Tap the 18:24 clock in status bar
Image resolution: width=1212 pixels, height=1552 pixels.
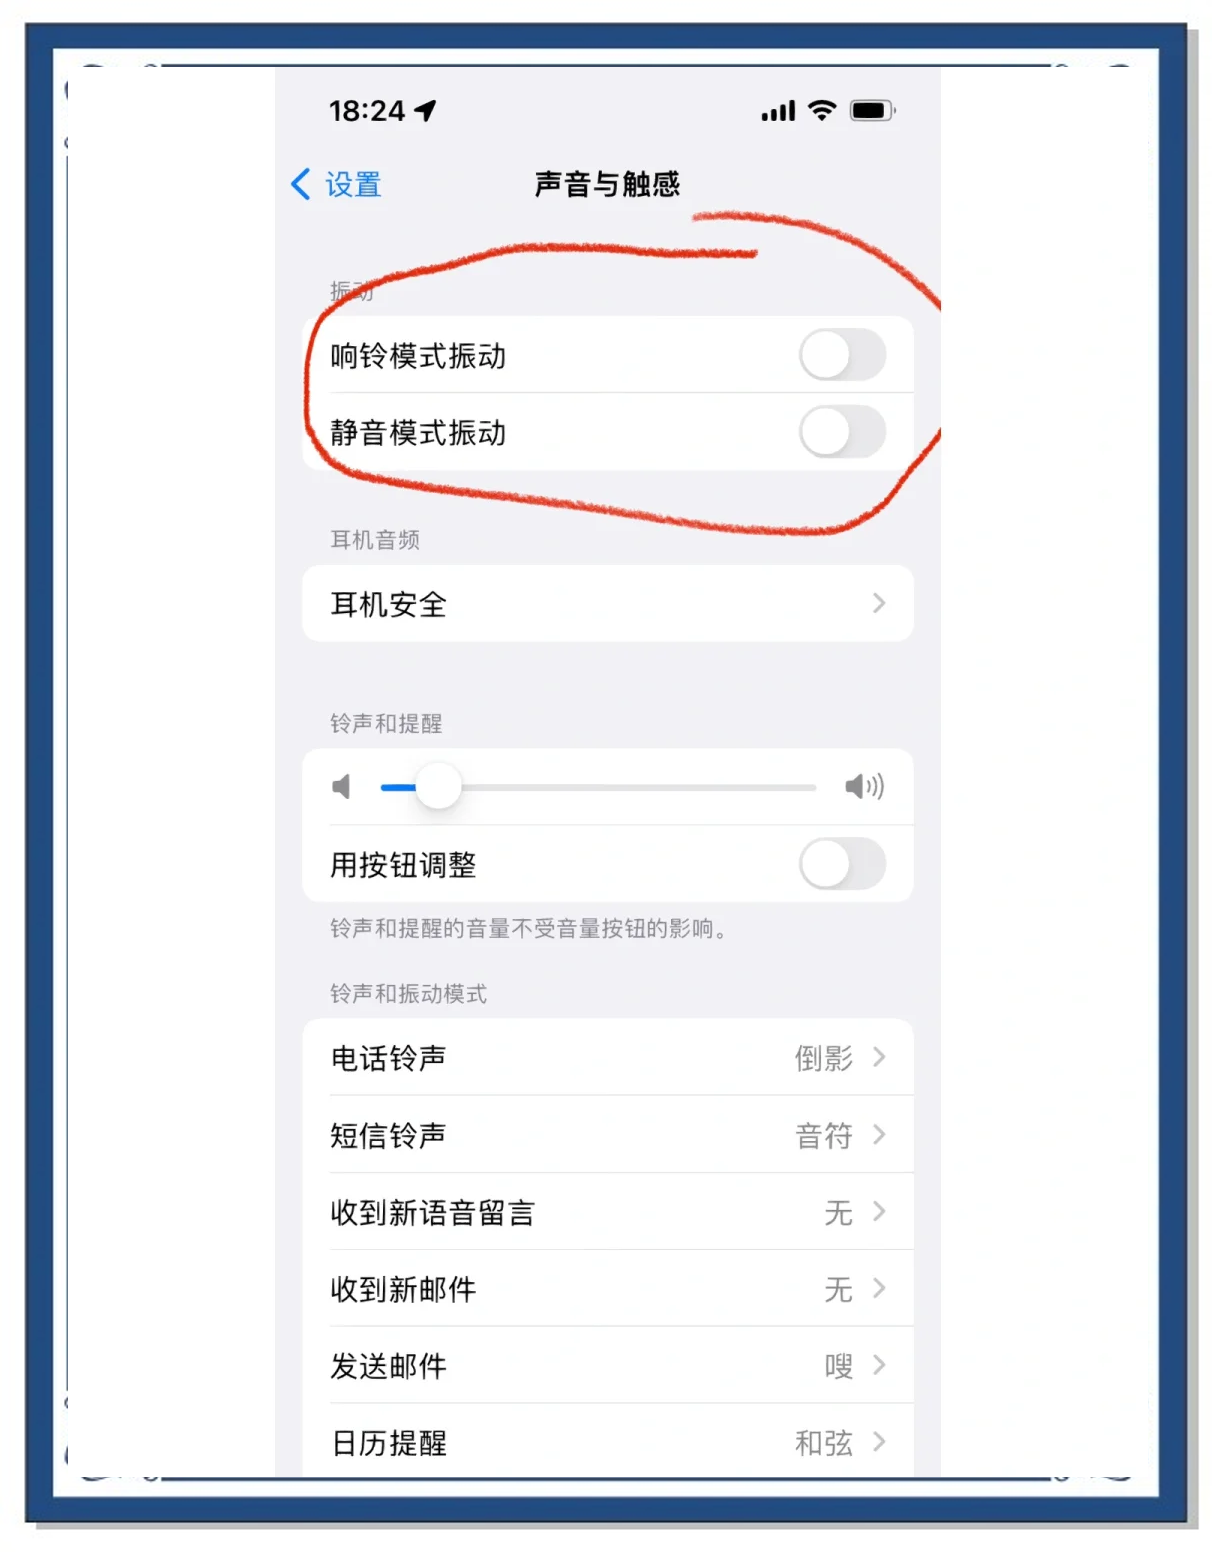[367, 110]
